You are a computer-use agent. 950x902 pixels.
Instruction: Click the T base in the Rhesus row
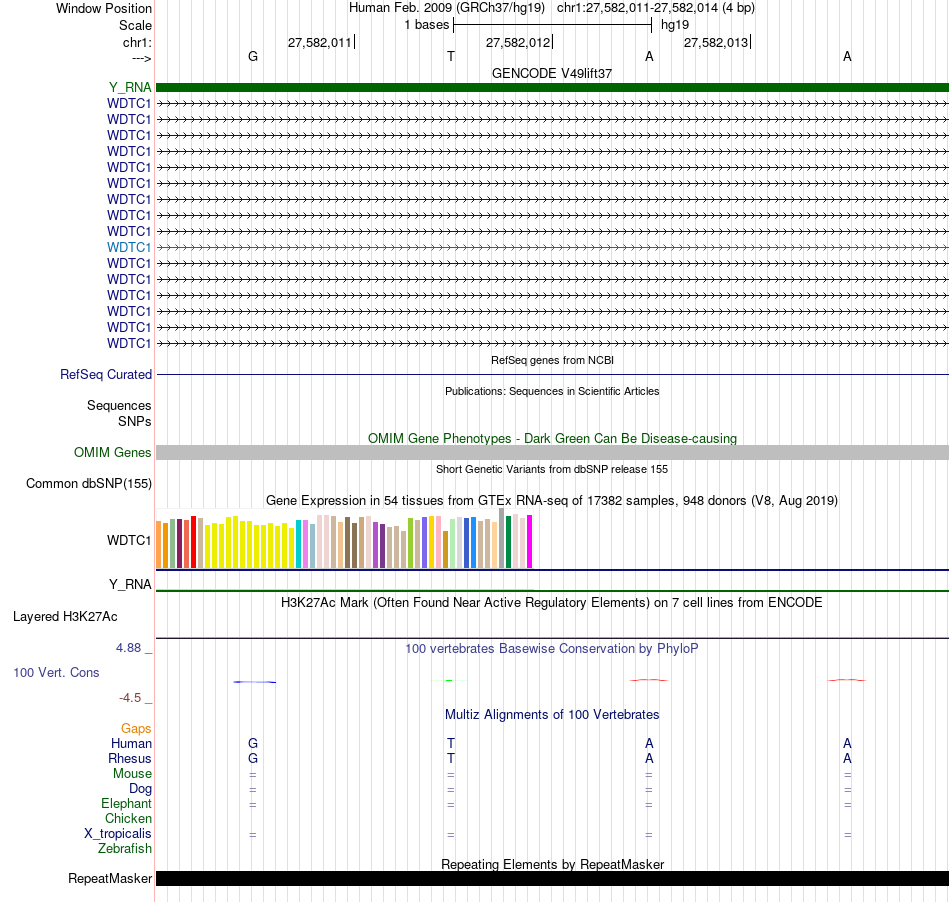tap(451, 758)
